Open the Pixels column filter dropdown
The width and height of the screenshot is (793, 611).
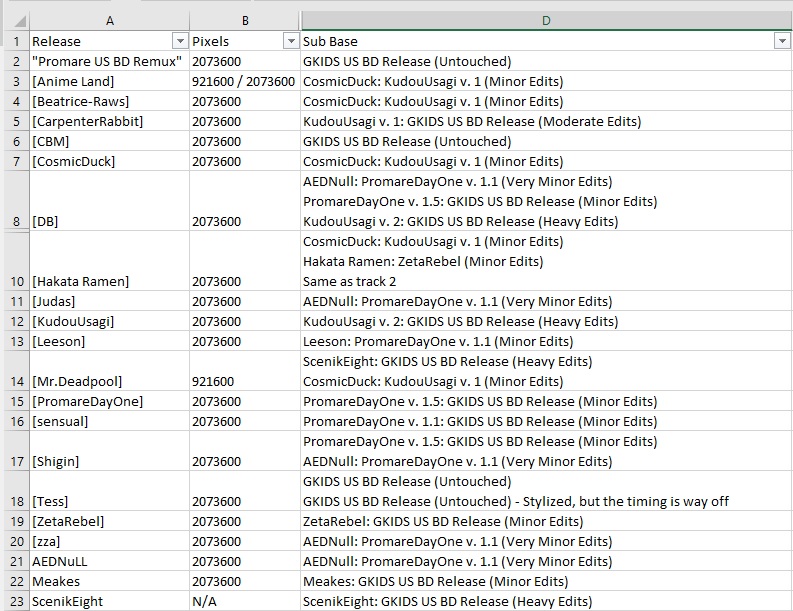[291, 41]
